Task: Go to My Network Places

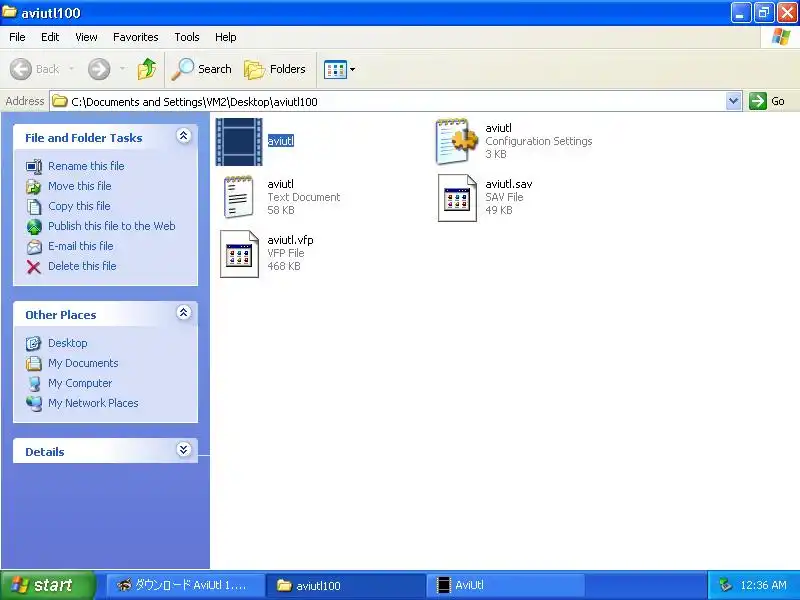Action: pos(93,403)
